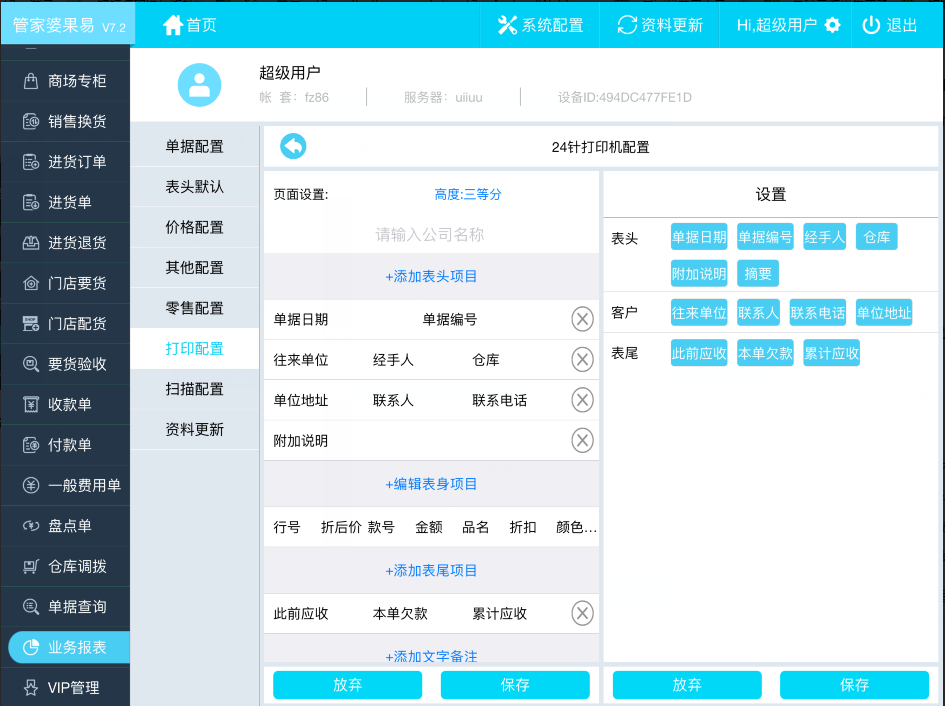Delete the 附加说明 row with X icon
945x706 pixels.
582,440
